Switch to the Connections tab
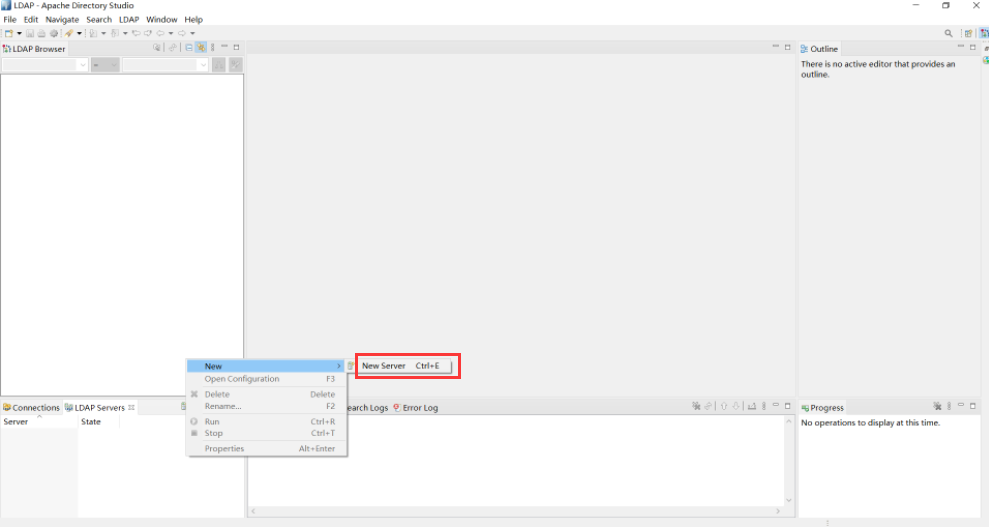 [31, 408]
